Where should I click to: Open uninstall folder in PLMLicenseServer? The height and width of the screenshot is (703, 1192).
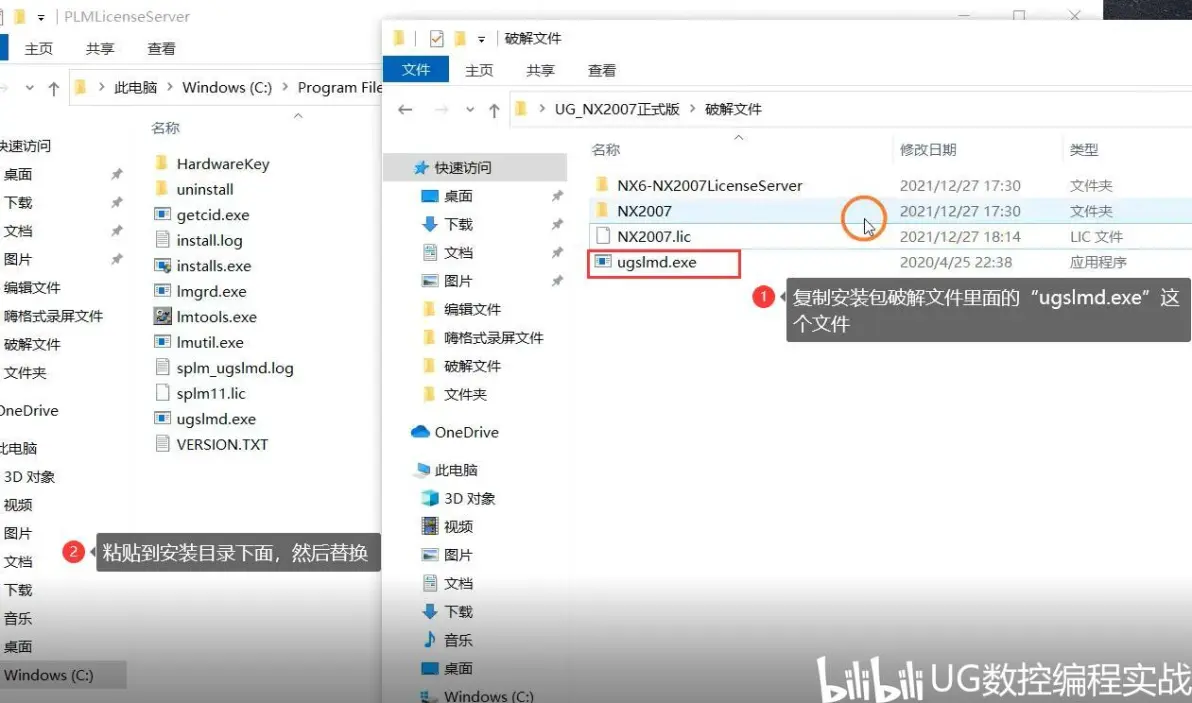point(204,189)
